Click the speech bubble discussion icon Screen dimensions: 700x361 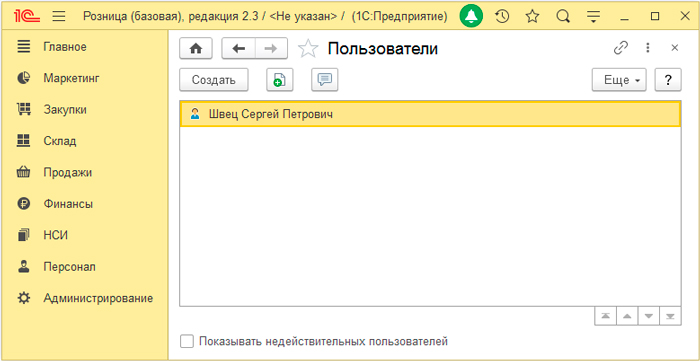tap(325, 80)
